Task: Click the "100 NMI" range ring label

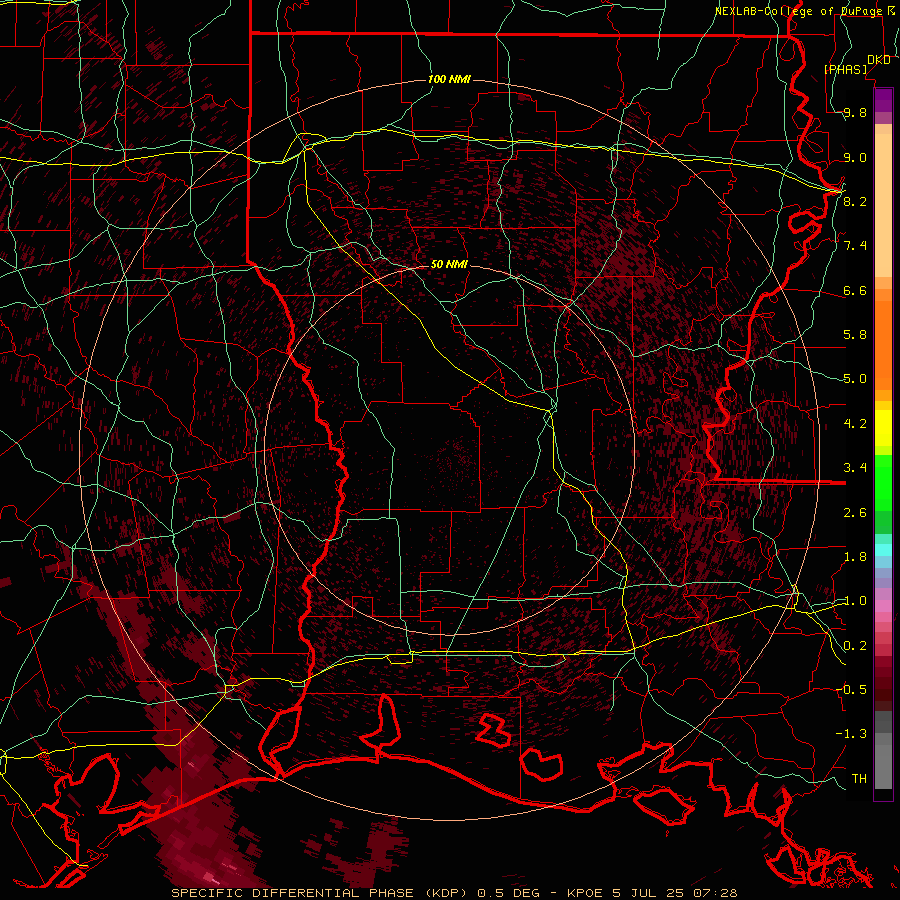Action: point(449,79)
